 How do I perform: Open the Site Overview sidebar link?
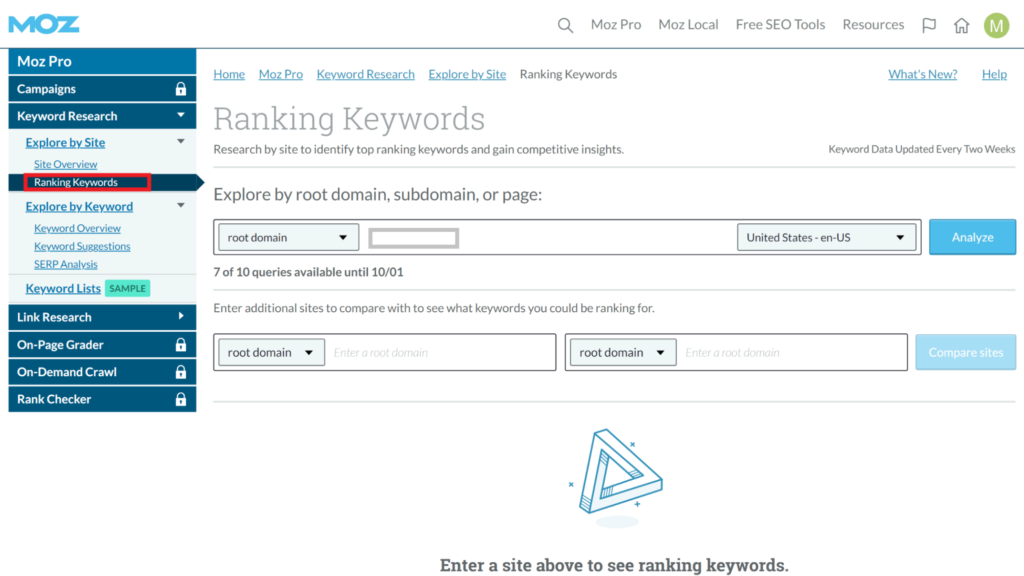coord(65,165)
